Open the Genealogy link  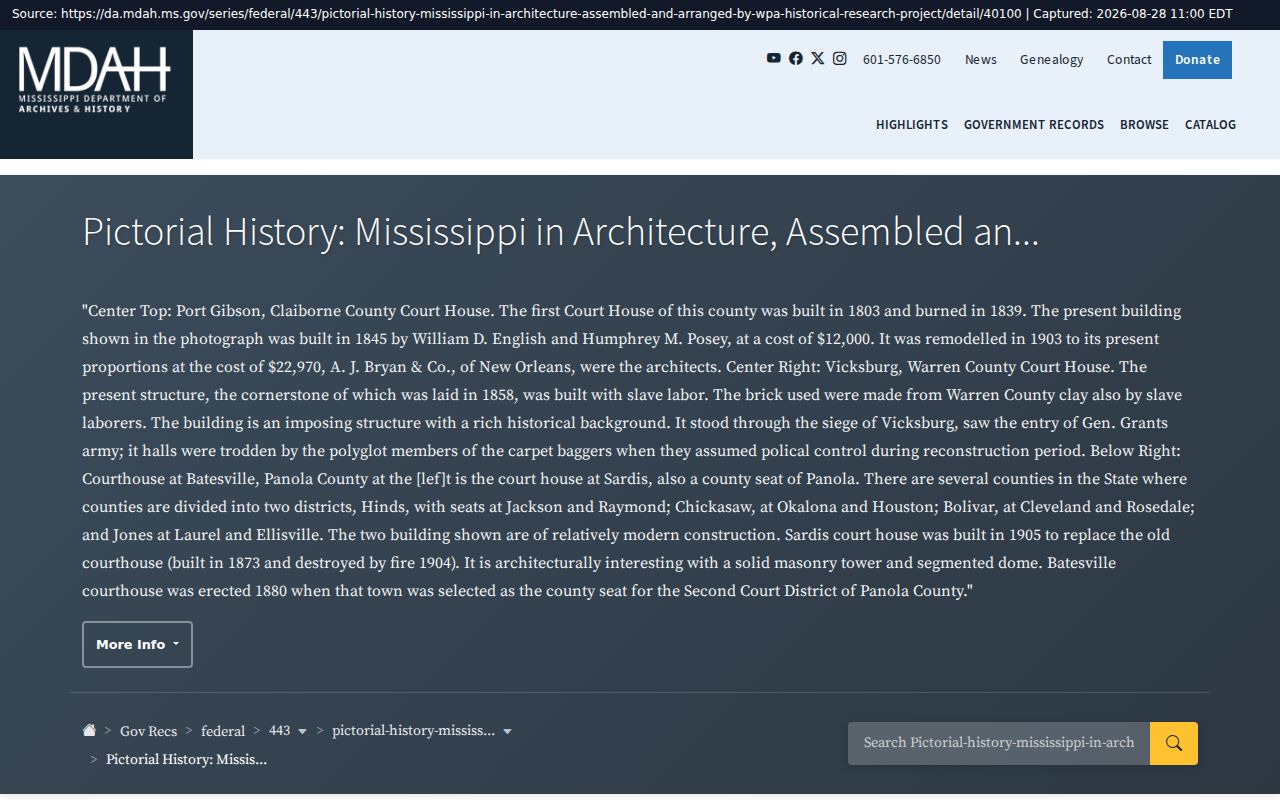pyautogui.click(x=1052, y=59)
